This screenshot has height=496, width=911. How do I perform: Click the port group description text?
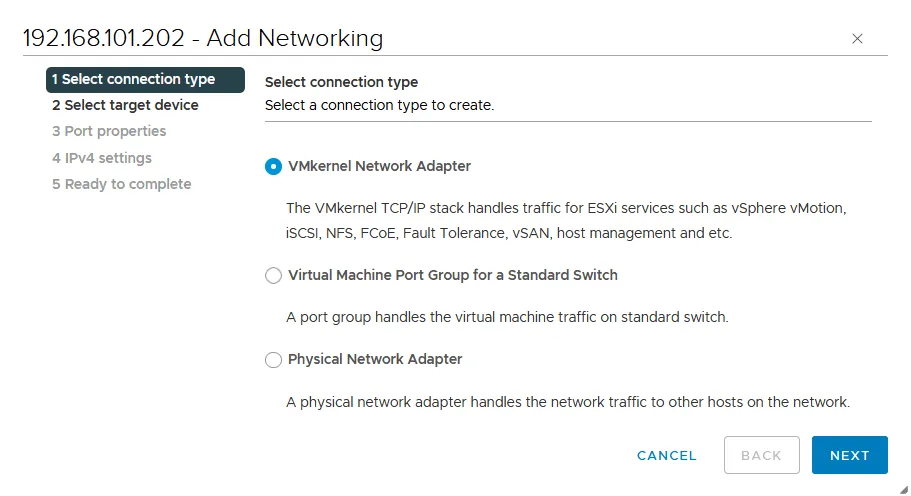pos(507,317)
